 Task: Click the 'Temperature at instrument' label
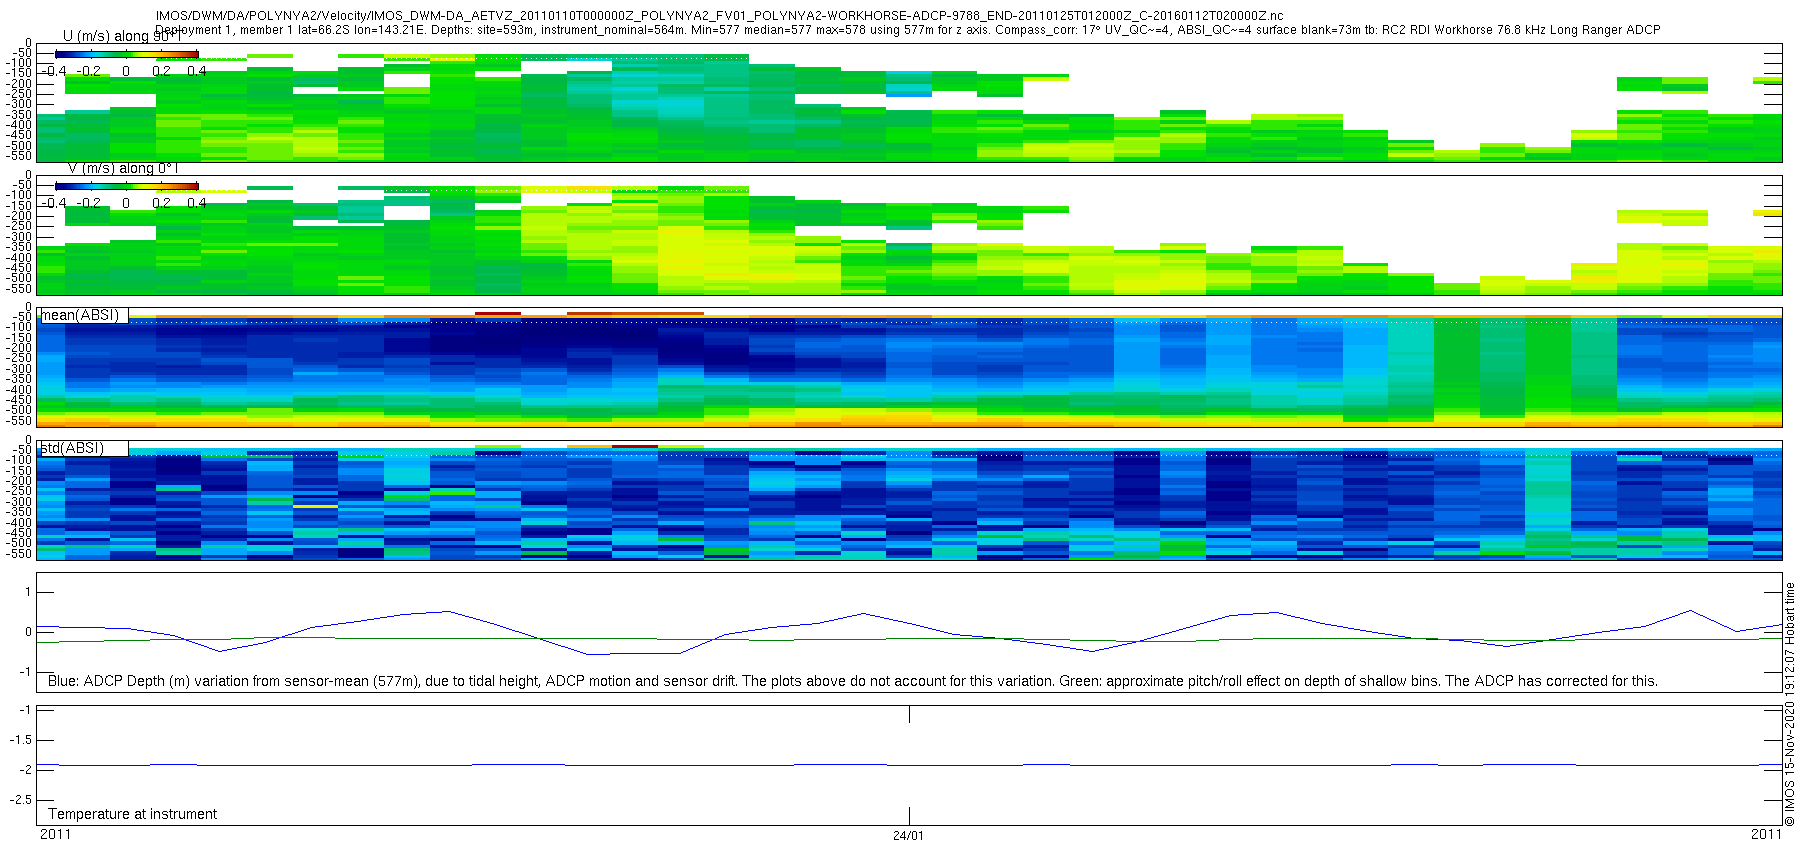pyautogui.click(x=133, y=814)
